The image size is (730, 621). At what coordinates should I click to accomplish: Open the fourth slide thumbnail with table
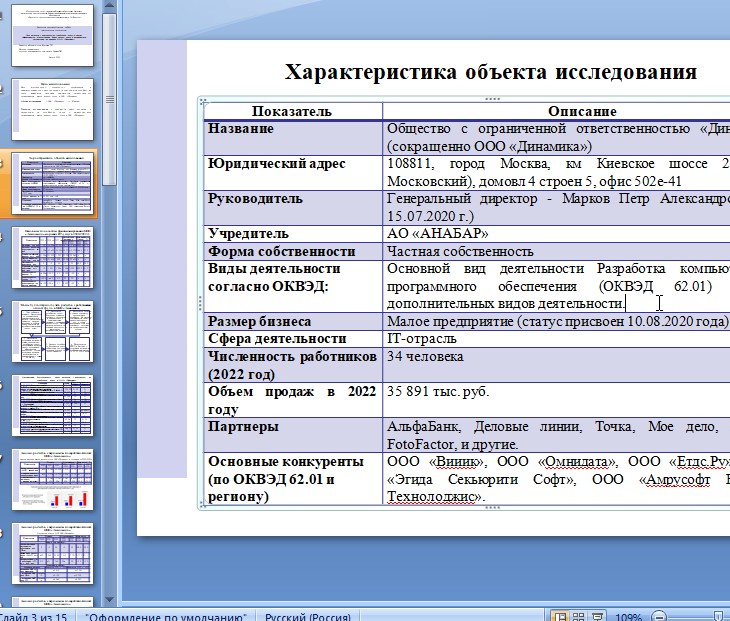[53, 257]
